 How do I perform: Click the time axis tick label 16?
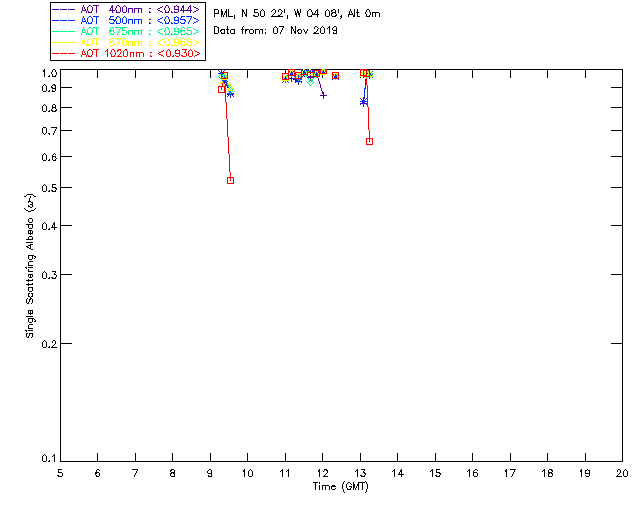click(473, 474)
